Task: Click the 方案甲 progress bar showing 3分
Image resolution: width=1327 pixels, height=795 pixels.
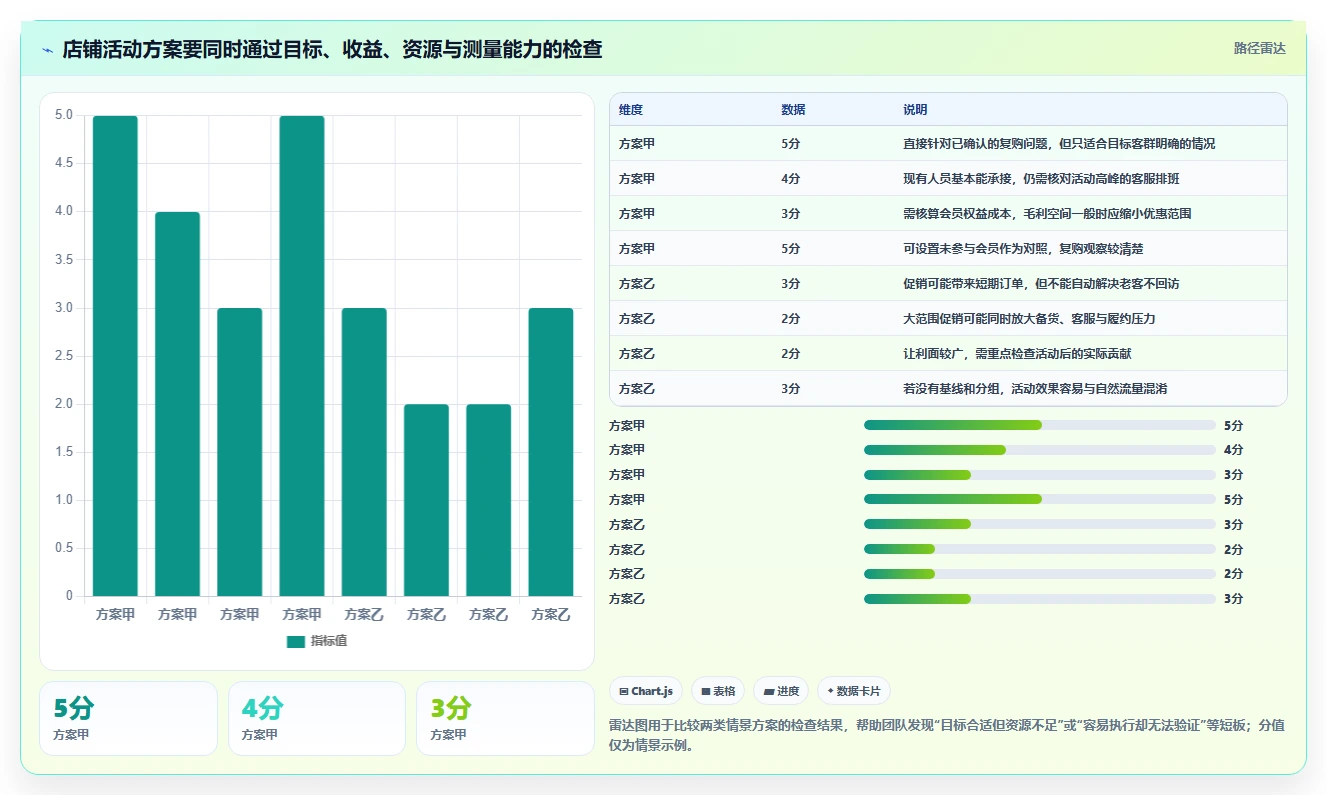Action: (1039, 475)
